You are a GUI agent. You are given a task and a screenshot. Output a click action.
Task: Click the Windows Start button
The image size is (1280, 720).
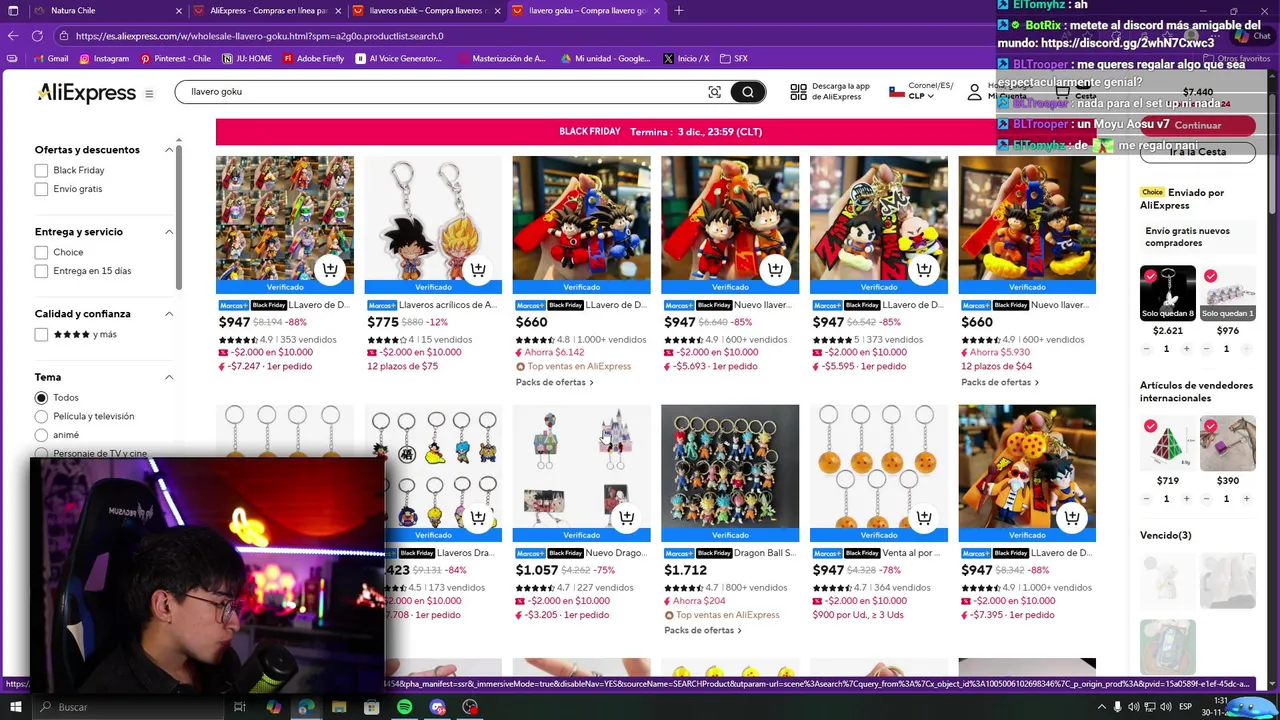tap(15, 707)
